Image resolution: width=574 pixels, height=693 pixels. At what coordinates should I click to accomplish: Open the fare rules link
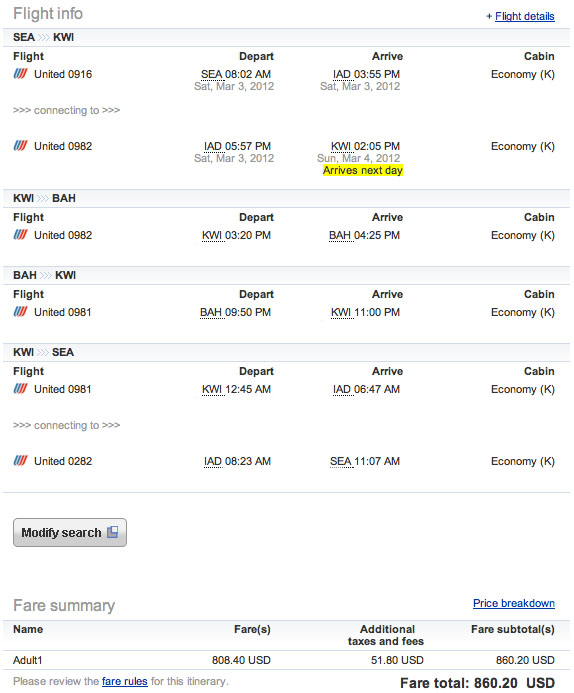(125, 681)
